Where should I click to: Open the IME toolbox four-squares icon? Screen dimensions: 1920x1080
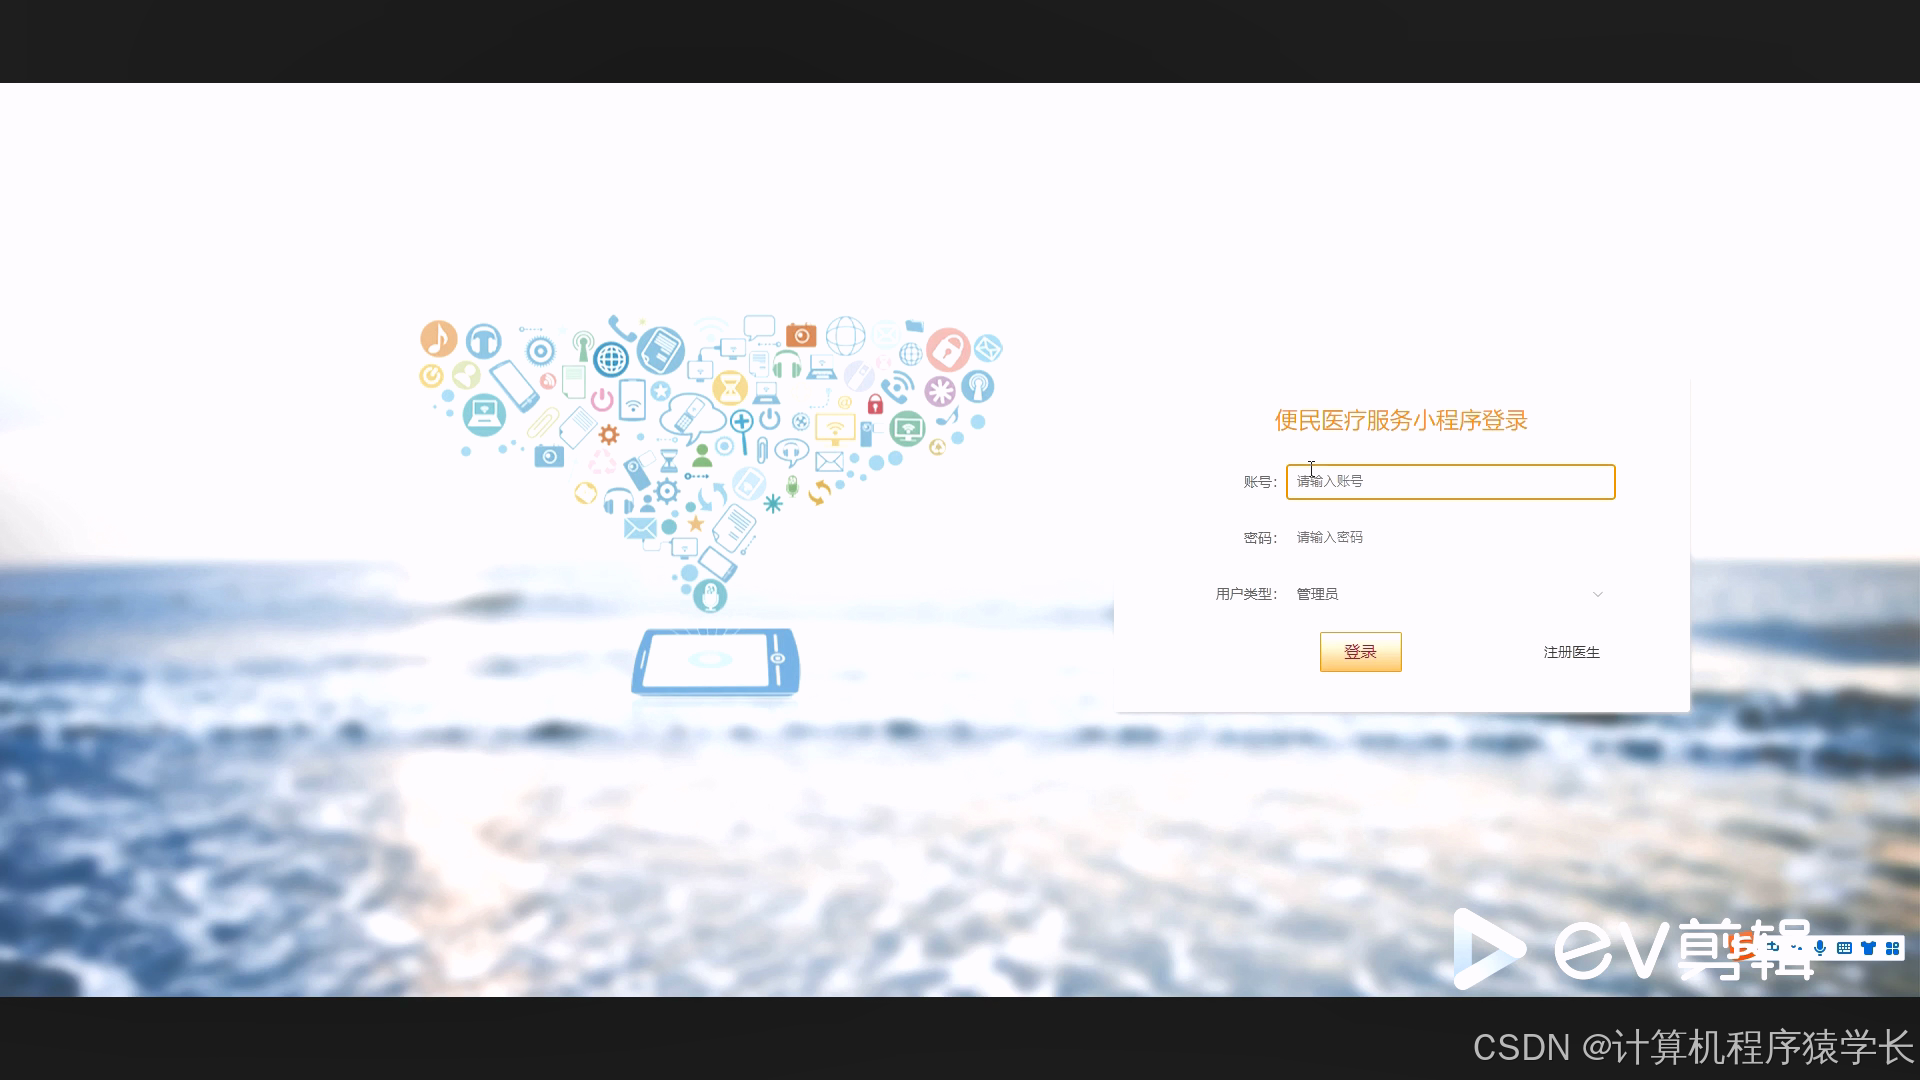point(1892,948)
